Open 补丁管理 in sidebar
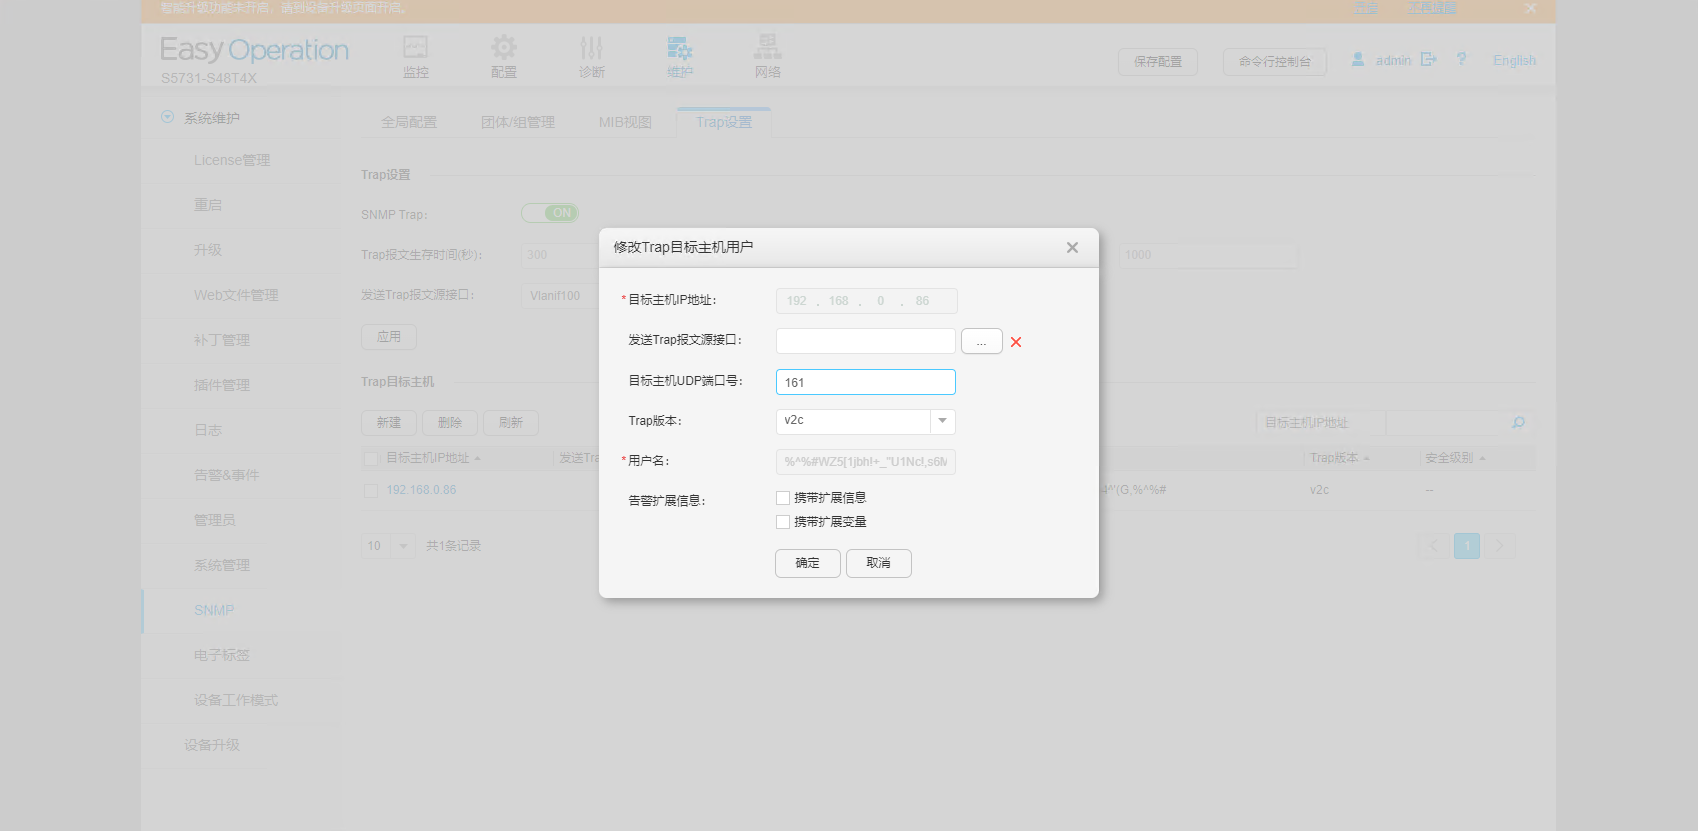The image size is (1698, 831). pyautogui.click(x=222, y=340)
